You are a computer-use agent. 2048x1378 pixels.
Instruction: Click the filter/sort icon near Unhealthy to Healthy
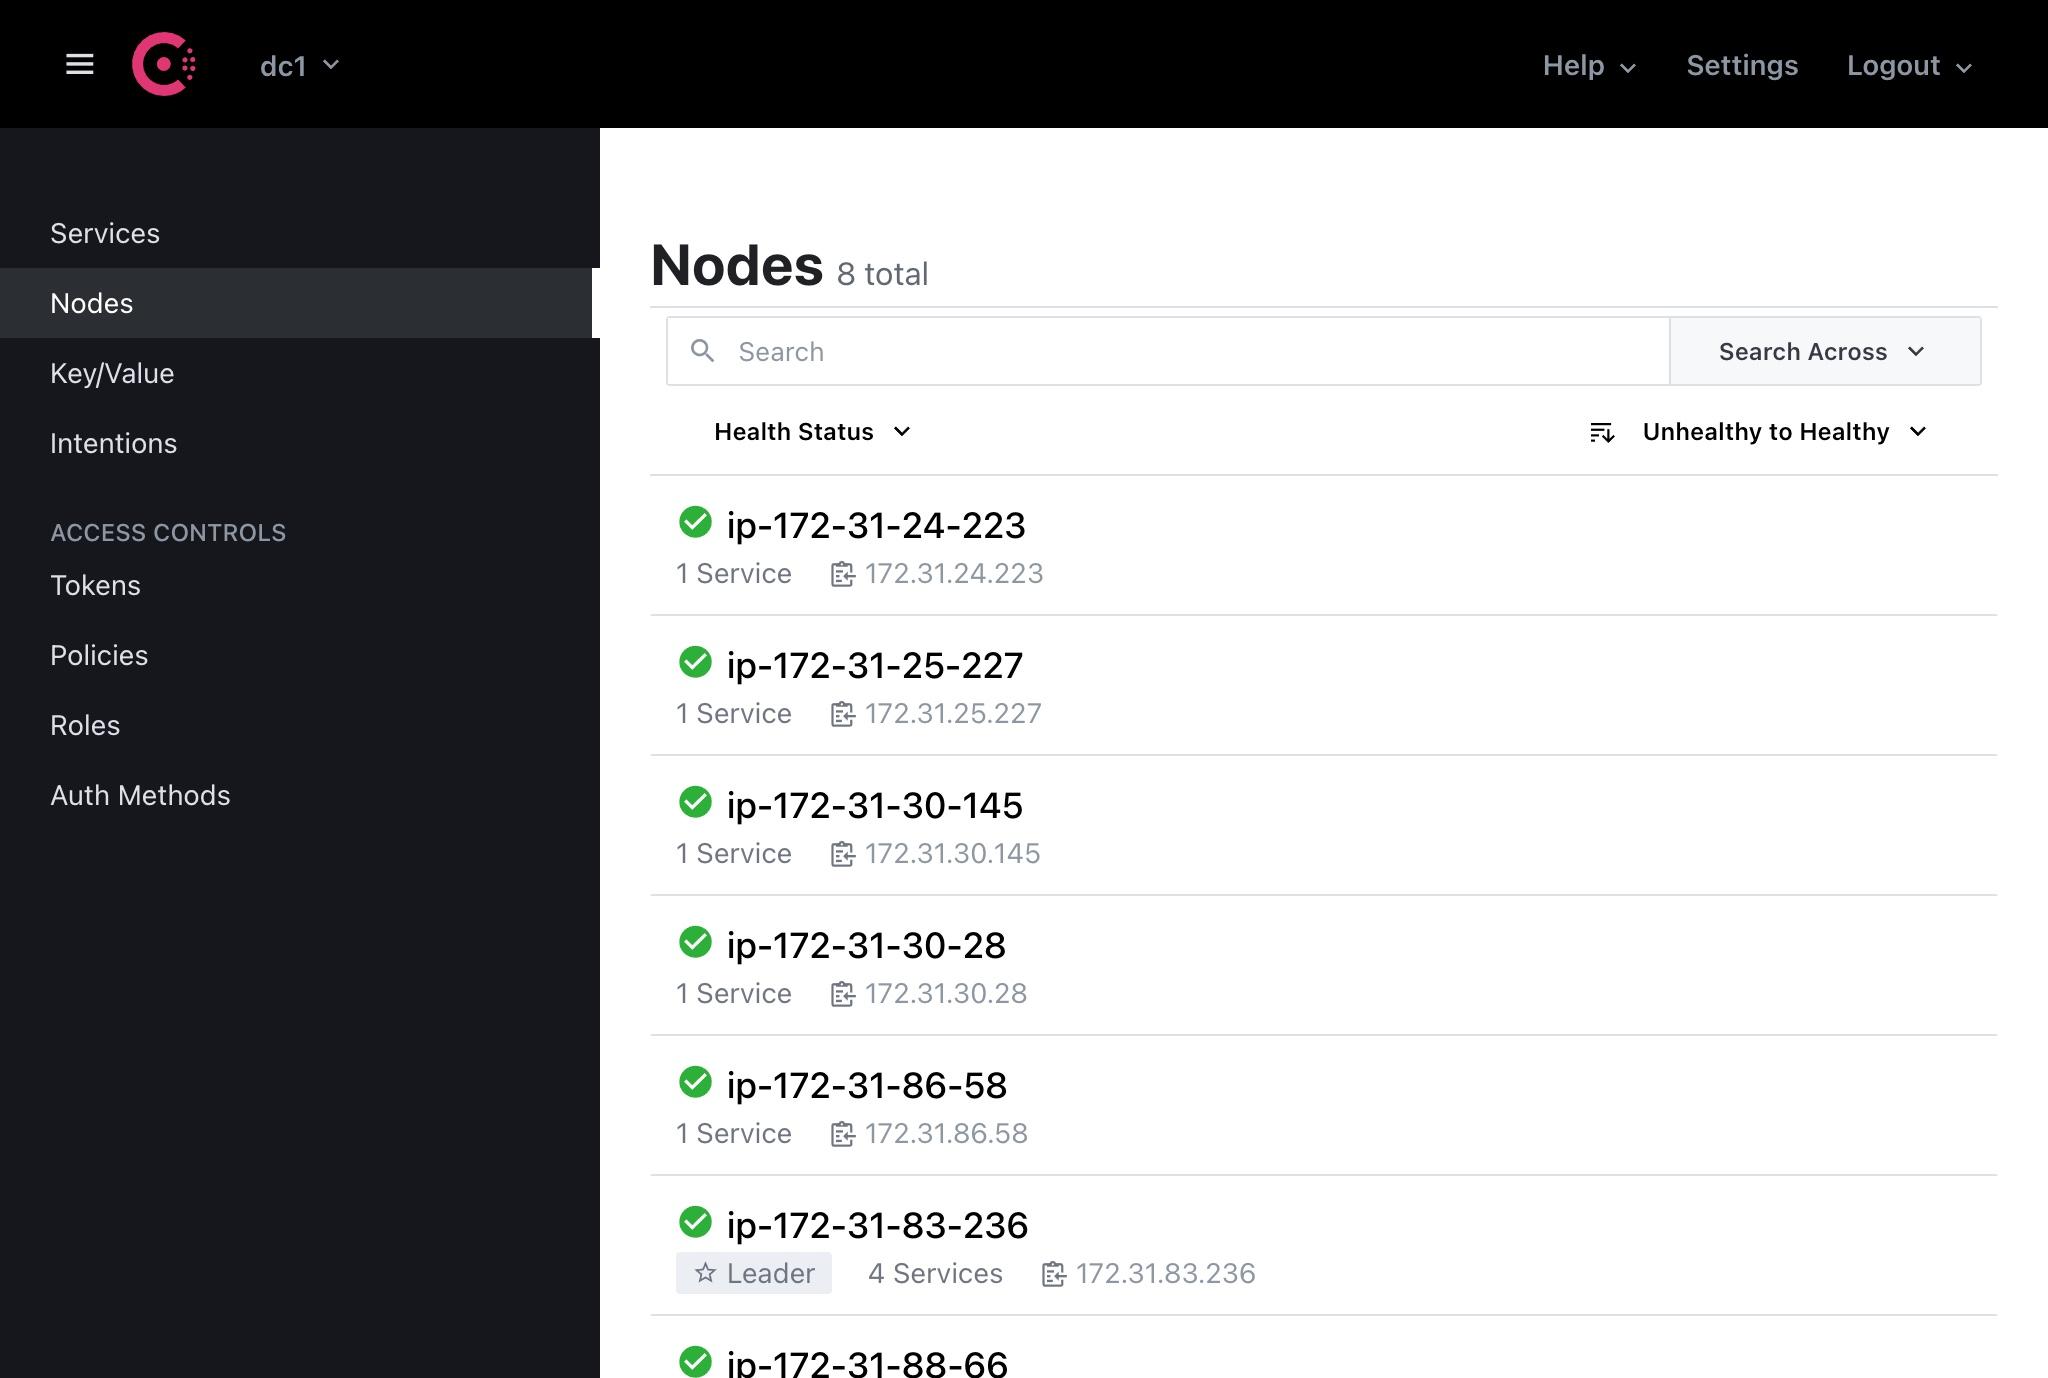coord(1602,431)
